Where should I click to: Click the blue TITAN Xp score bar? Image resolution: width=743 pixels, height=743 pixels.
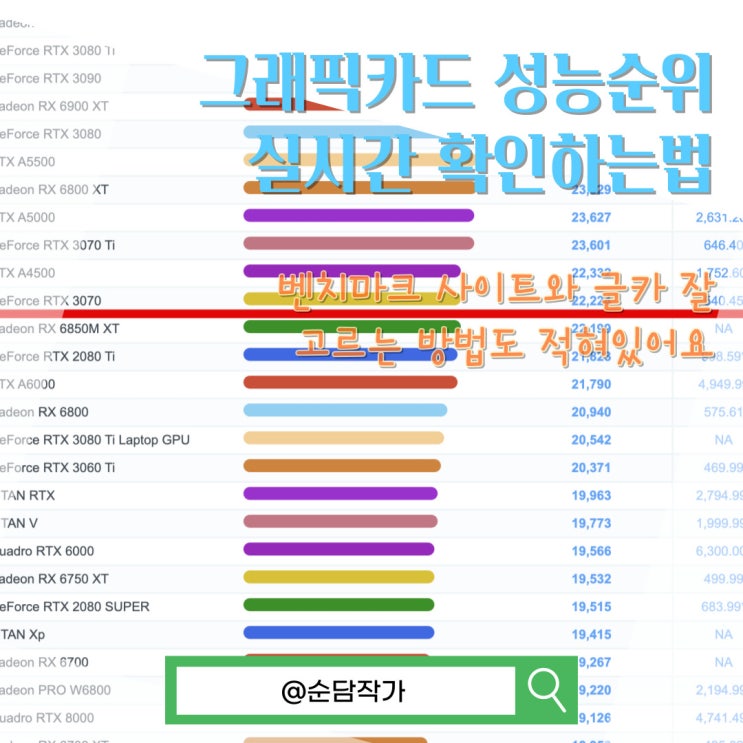pyautogui.click(x=339, y=633)
